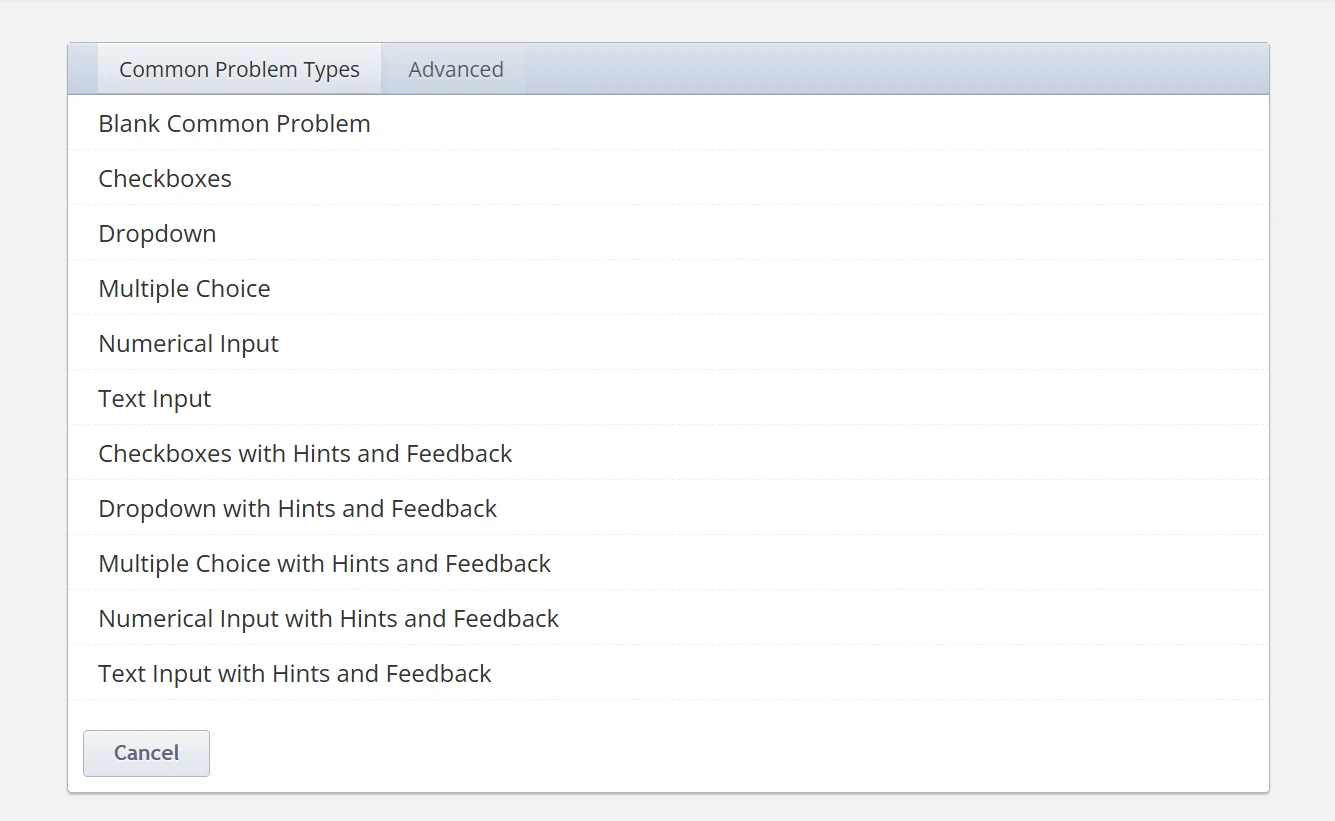Open Checkboxes with Hints and Feedback
Viewport: 1335px width, 821px height.
click(x=668, y=453)
